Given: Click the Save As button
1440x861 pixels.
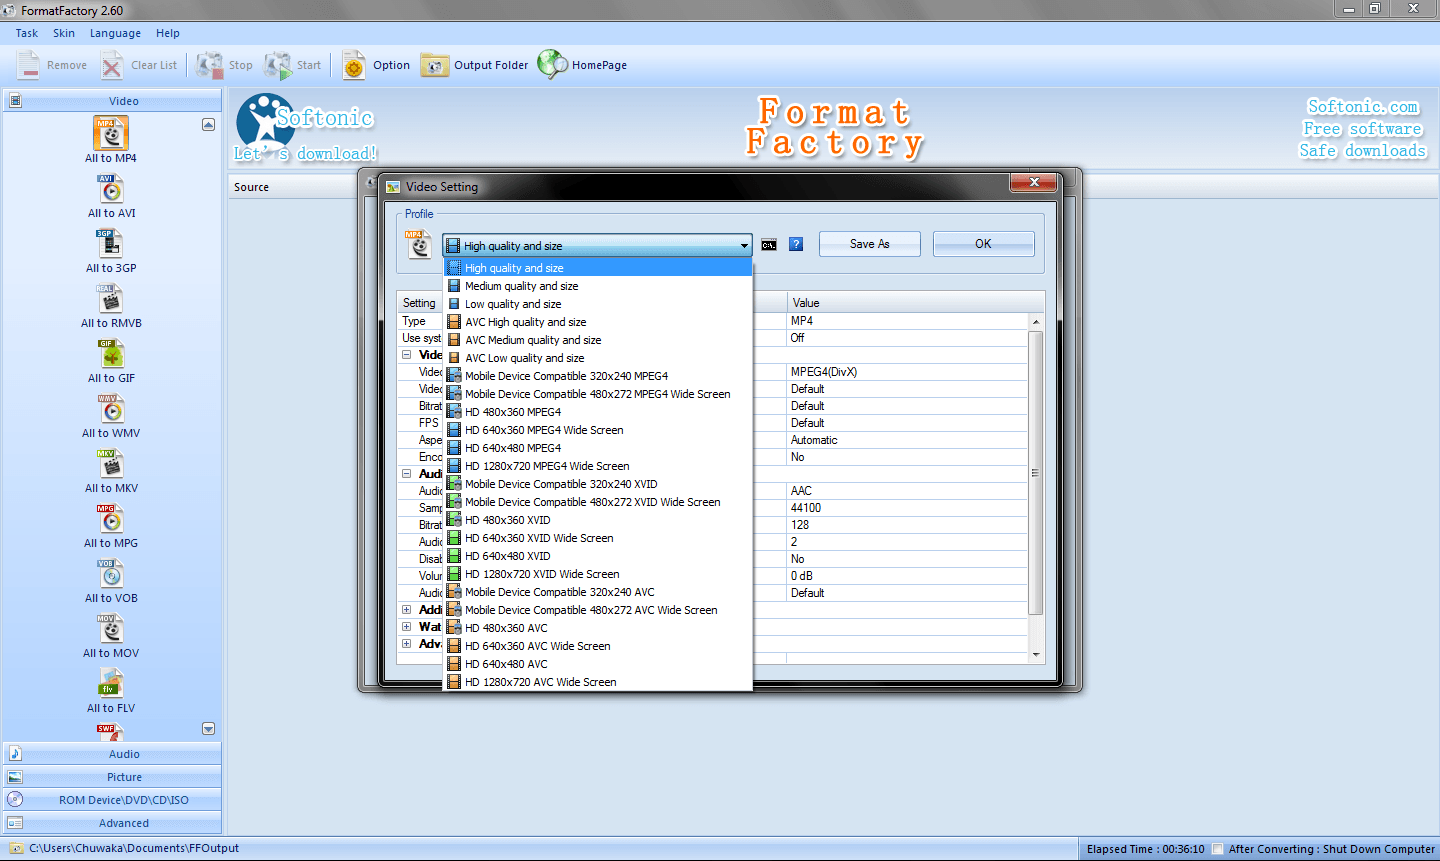Looking at the screenshot, I should pos(868,243).
